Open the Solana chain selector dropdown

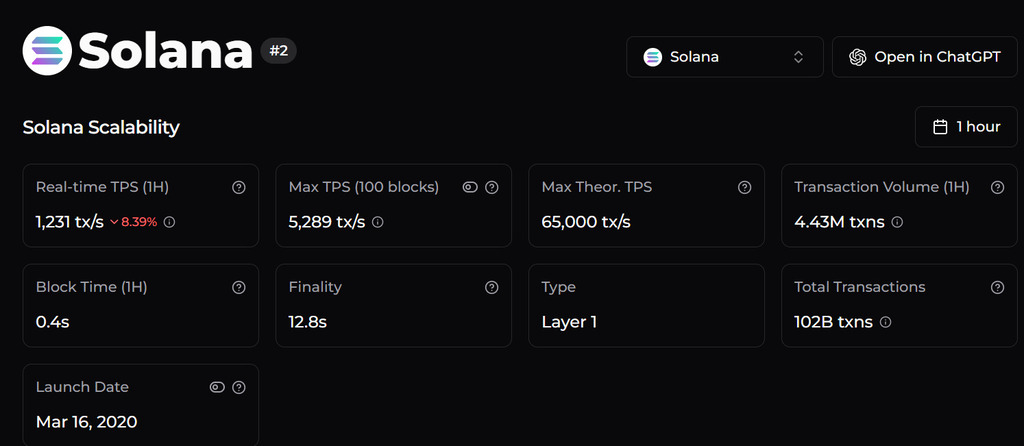click(725, 57)
